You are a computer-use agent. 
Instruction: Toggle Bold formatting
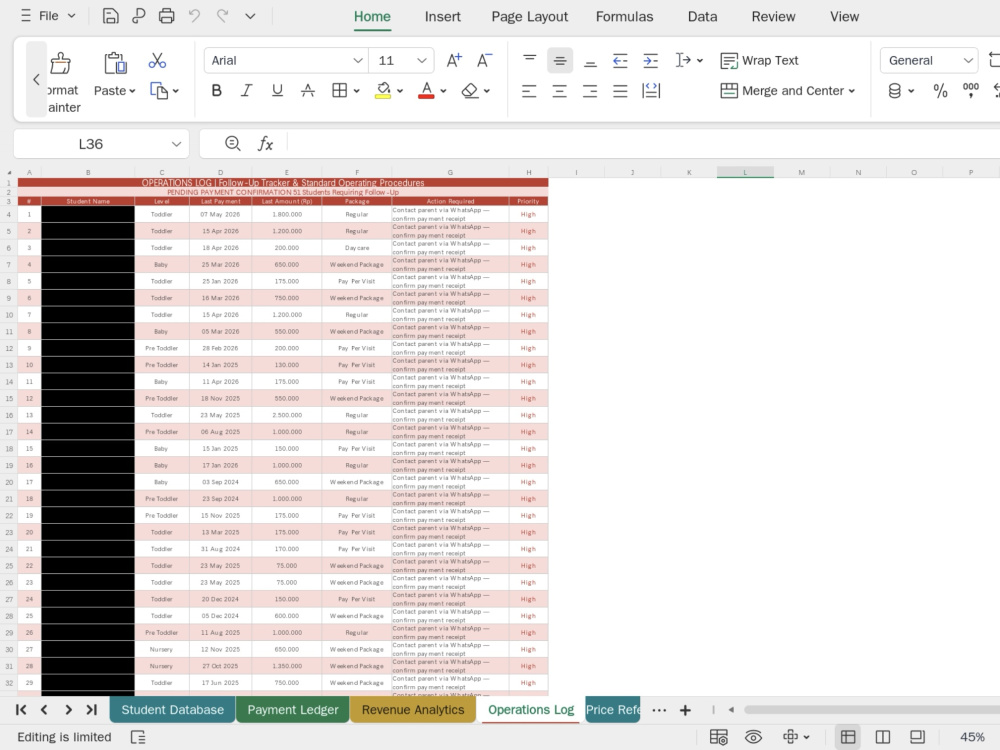tap(216, 91)
